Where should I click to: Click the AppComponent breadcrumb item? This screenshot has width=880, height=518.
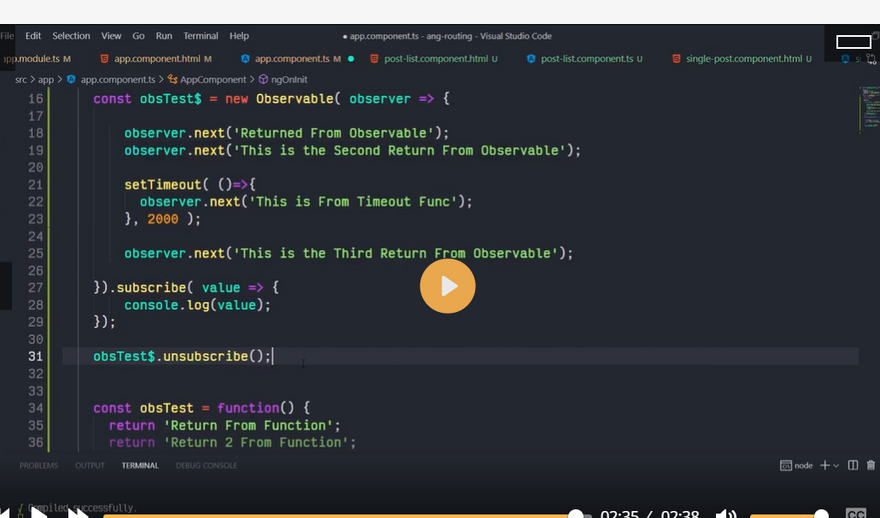coord(212,79)
